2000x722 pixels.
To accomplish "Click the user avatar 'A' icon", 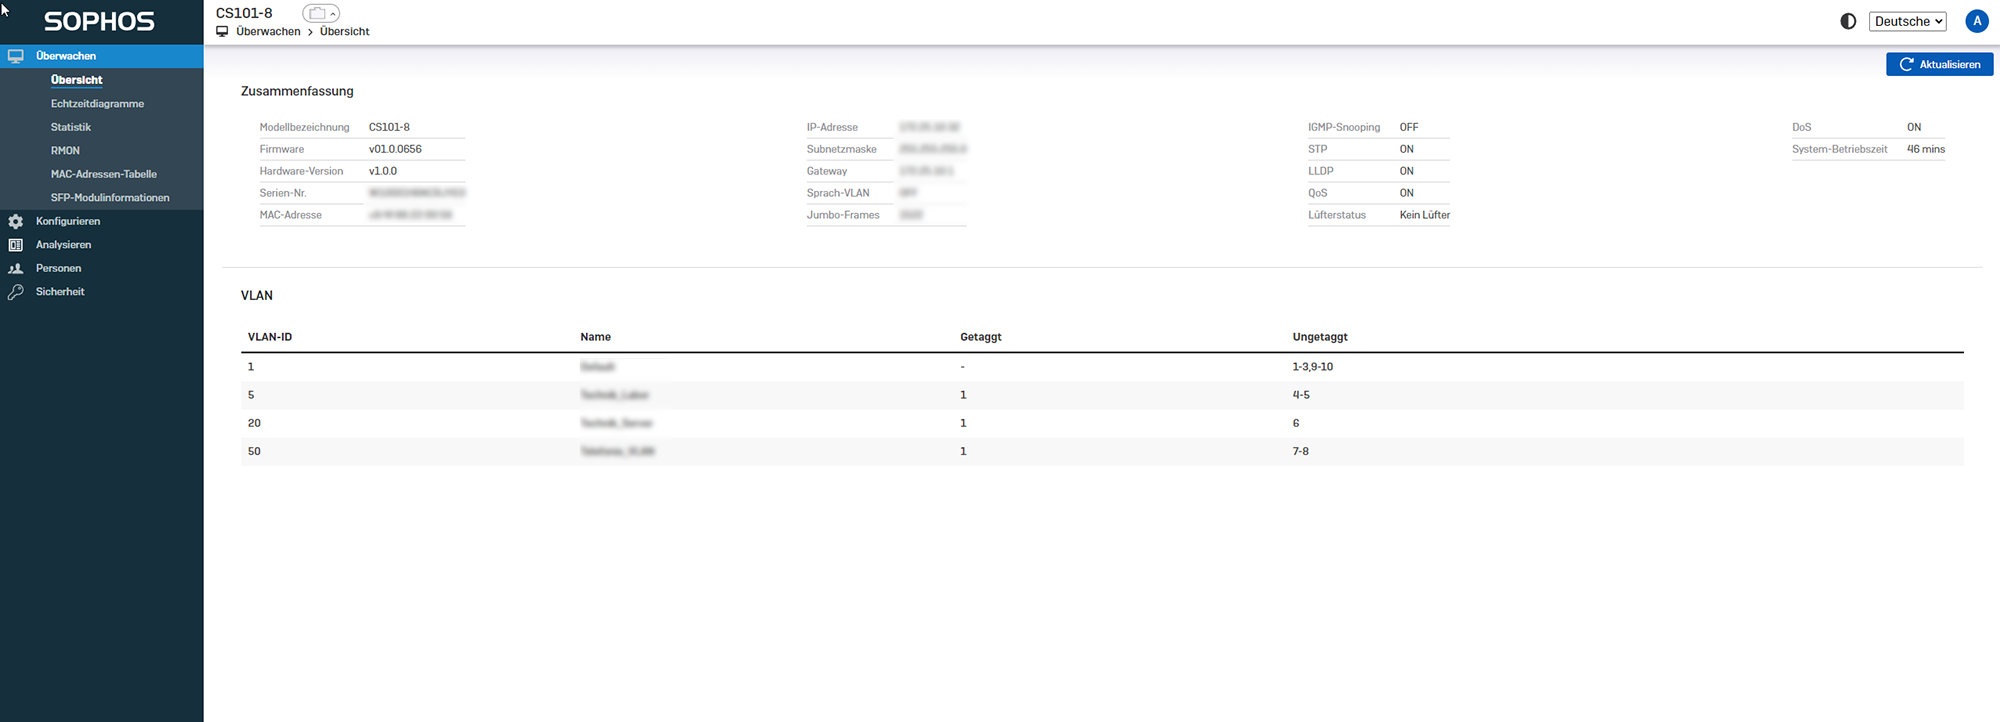I will click(x=1976, y=21).
